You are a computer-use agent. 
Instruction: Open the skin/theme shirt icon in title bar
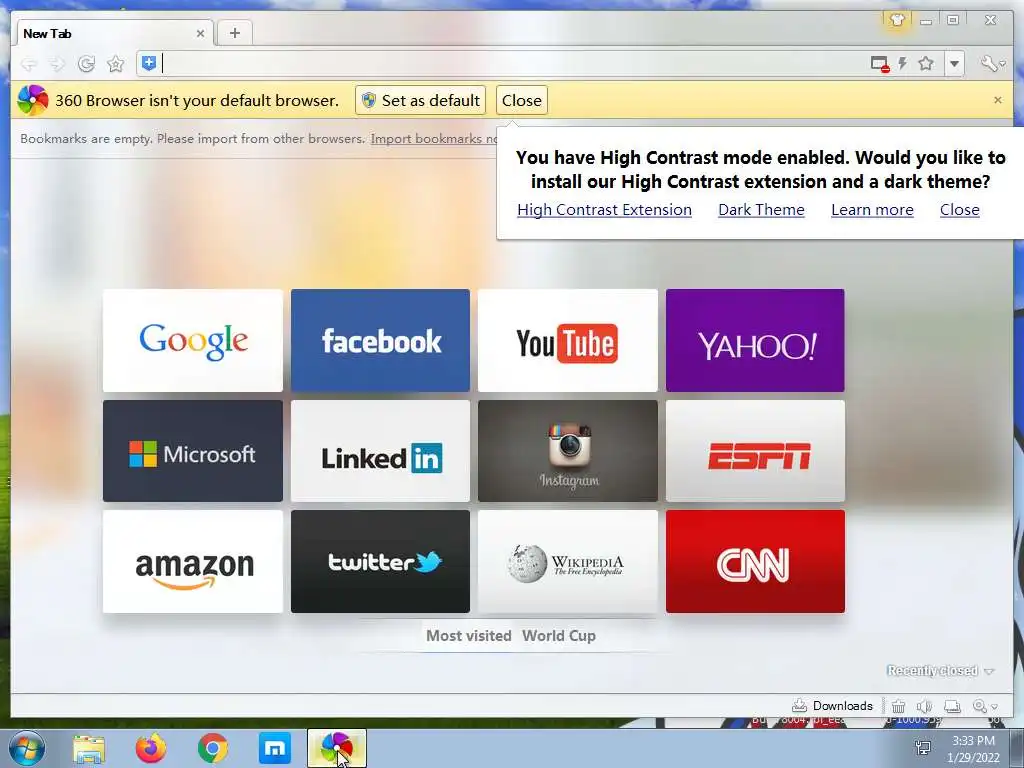click(x=897, y=20)
